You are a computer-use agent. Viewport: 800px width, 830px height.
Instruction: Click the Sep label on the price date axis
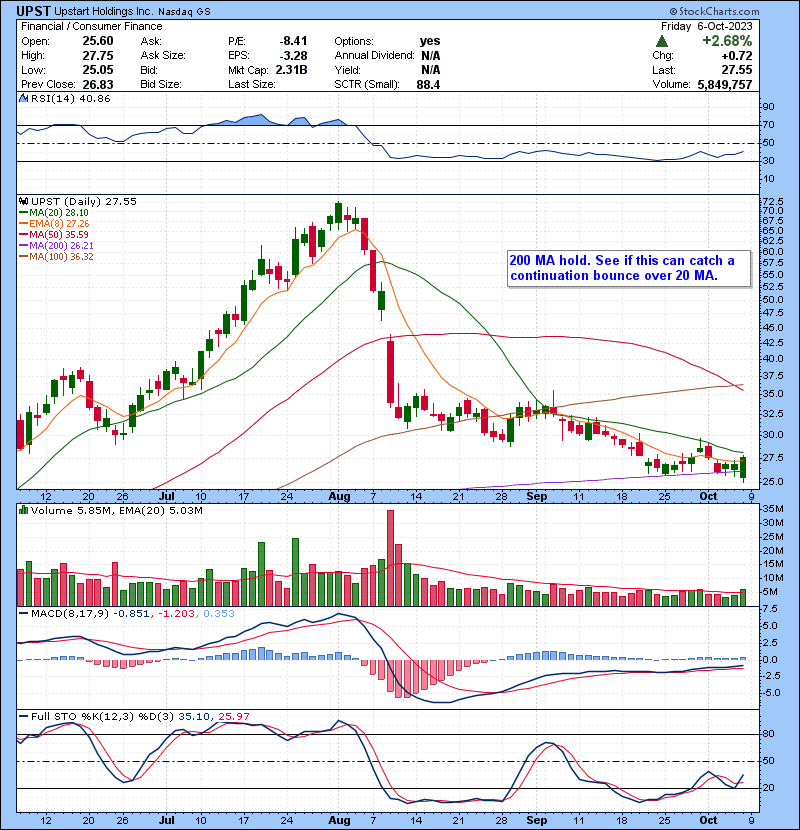[x=538, y=496]
